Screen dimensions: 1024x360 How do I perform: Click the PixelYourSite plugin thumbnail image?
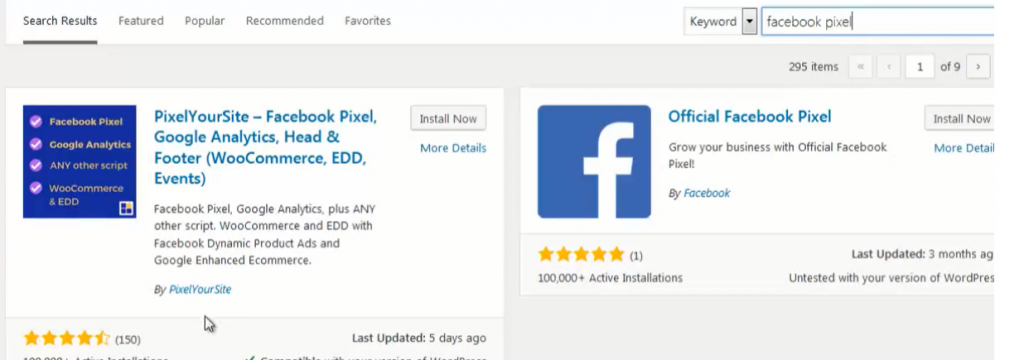point(80,161)
